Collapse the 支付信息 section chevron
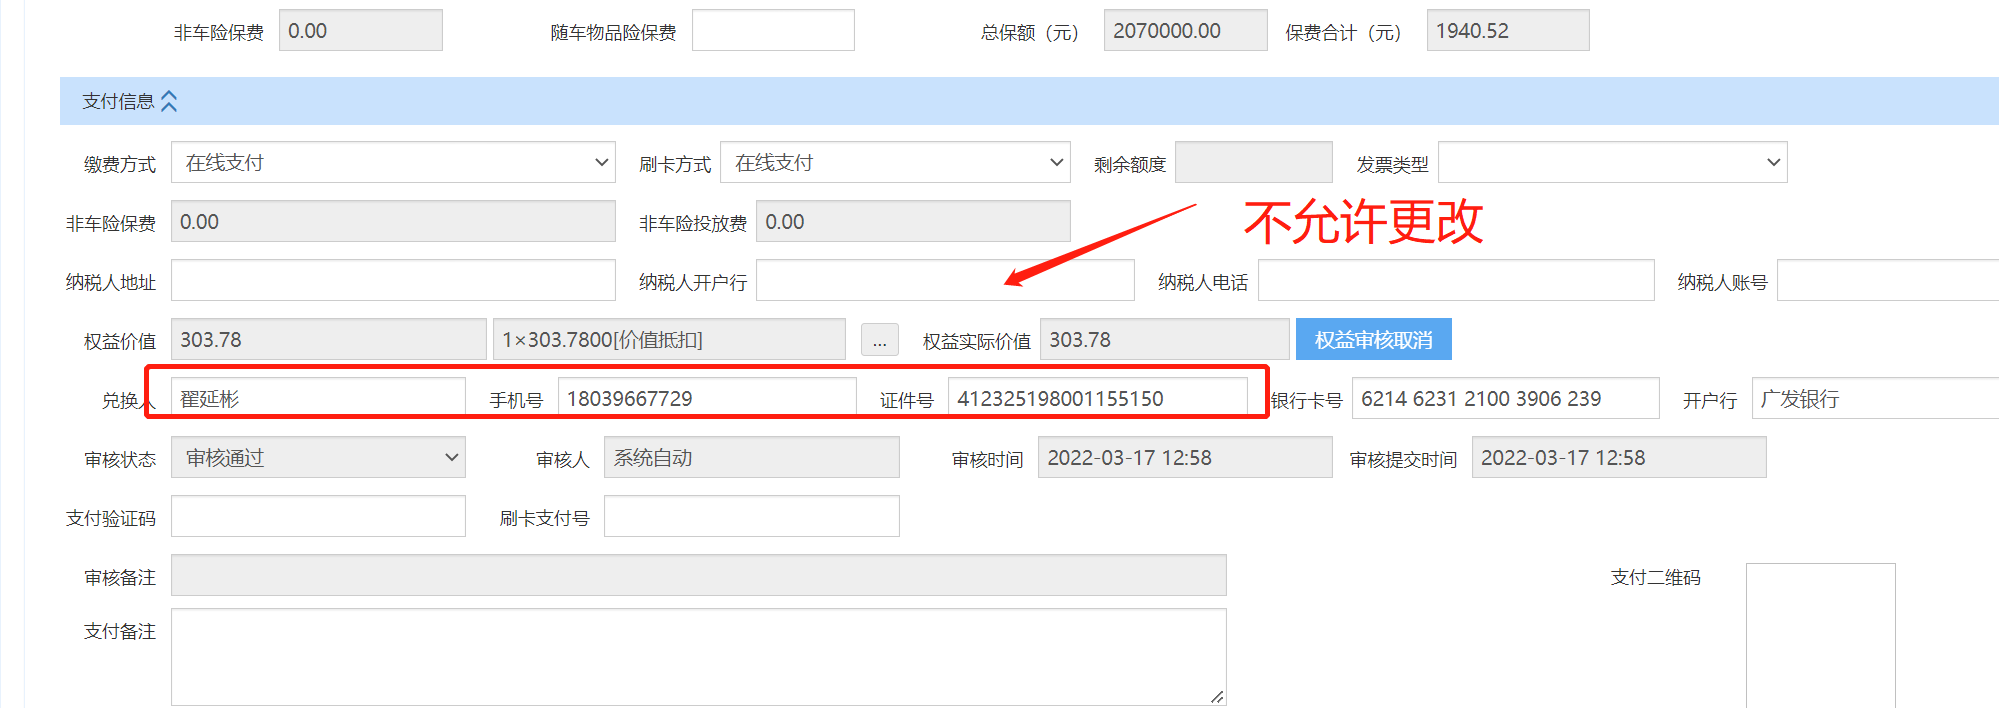Screen dimensions: 1999x708 point(169,101)
